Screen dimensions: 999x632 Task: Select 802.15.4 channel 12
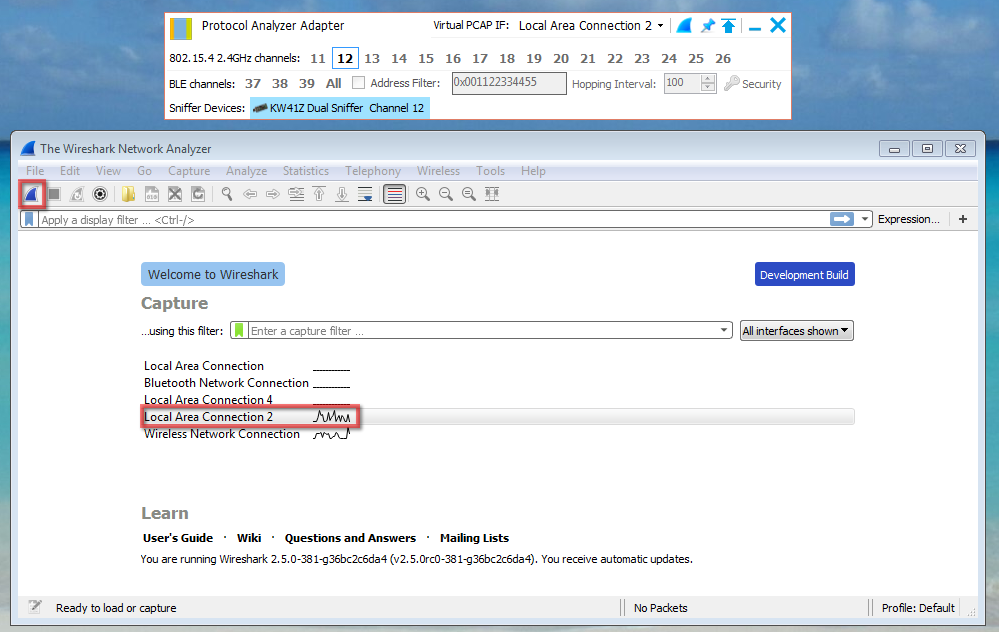(345, 59)
